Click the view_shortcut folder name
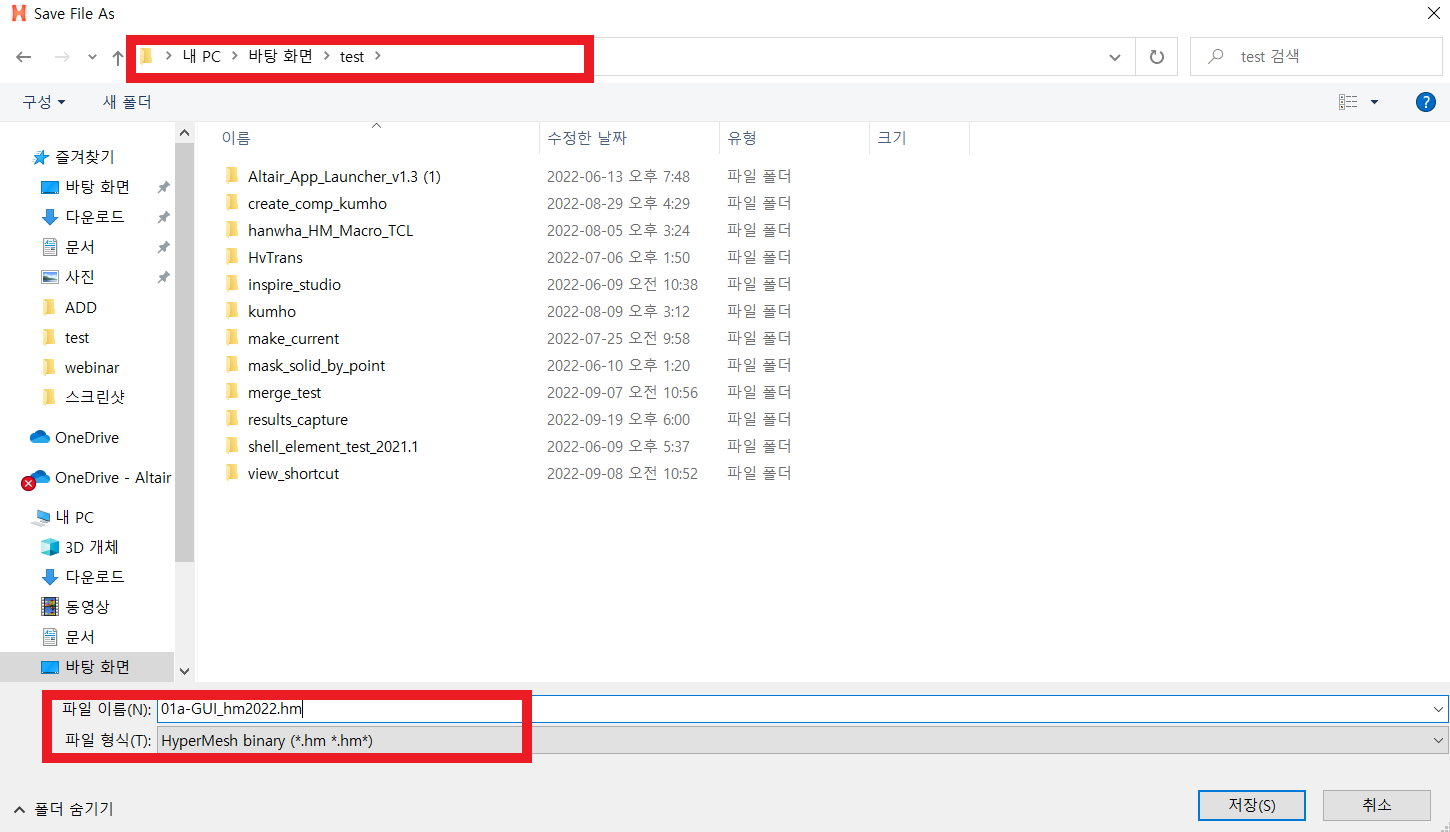The height and width of the screenshot is (832, 1450). pos(294,474)
